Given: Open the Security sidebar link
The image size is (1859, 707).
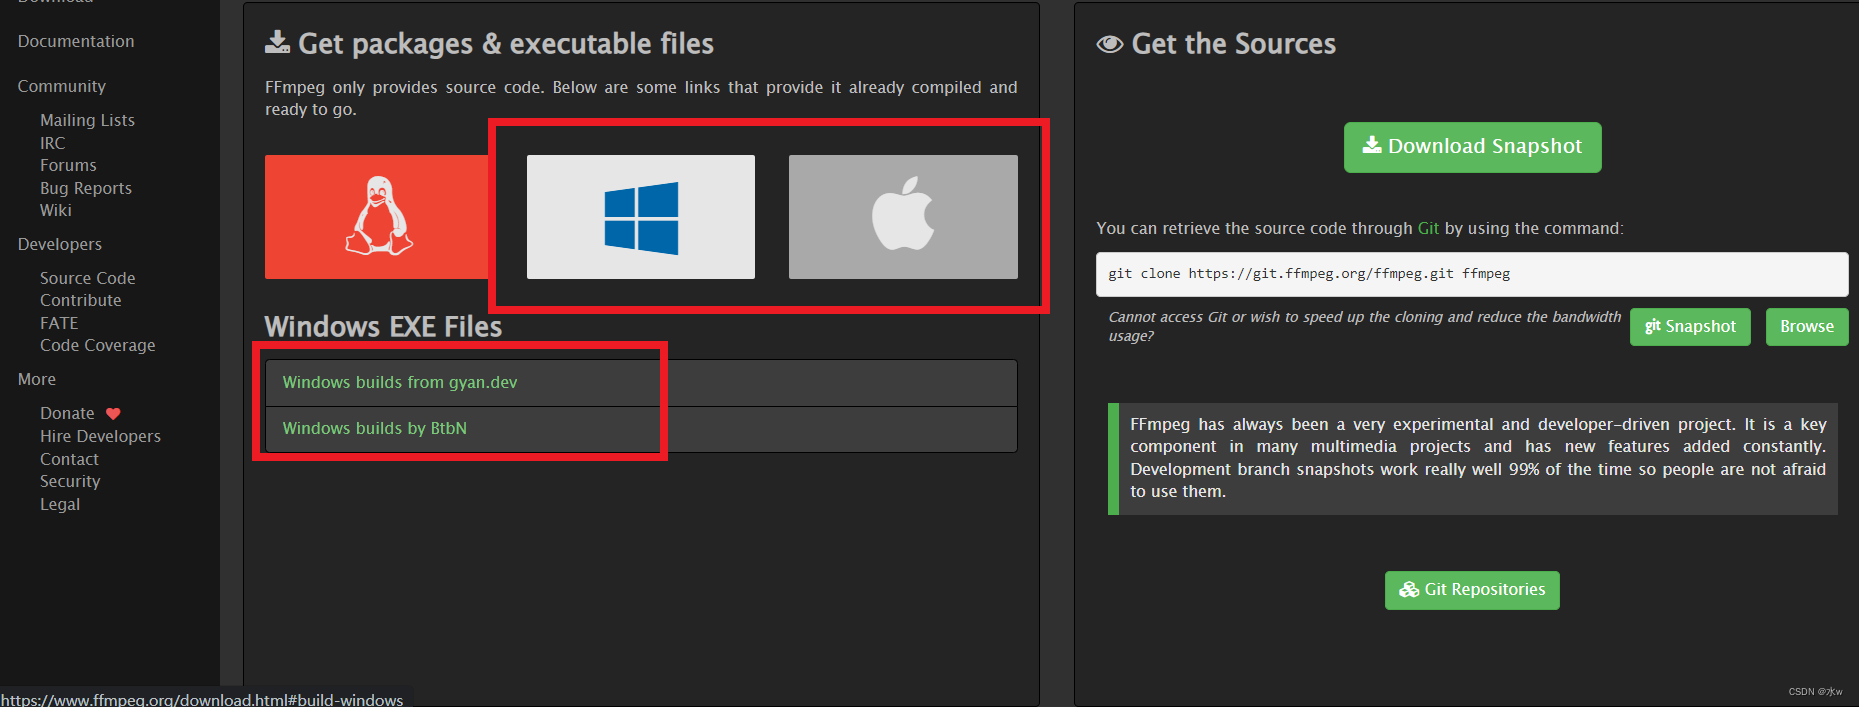Looking at the screenshot, I should click(70, 481).
